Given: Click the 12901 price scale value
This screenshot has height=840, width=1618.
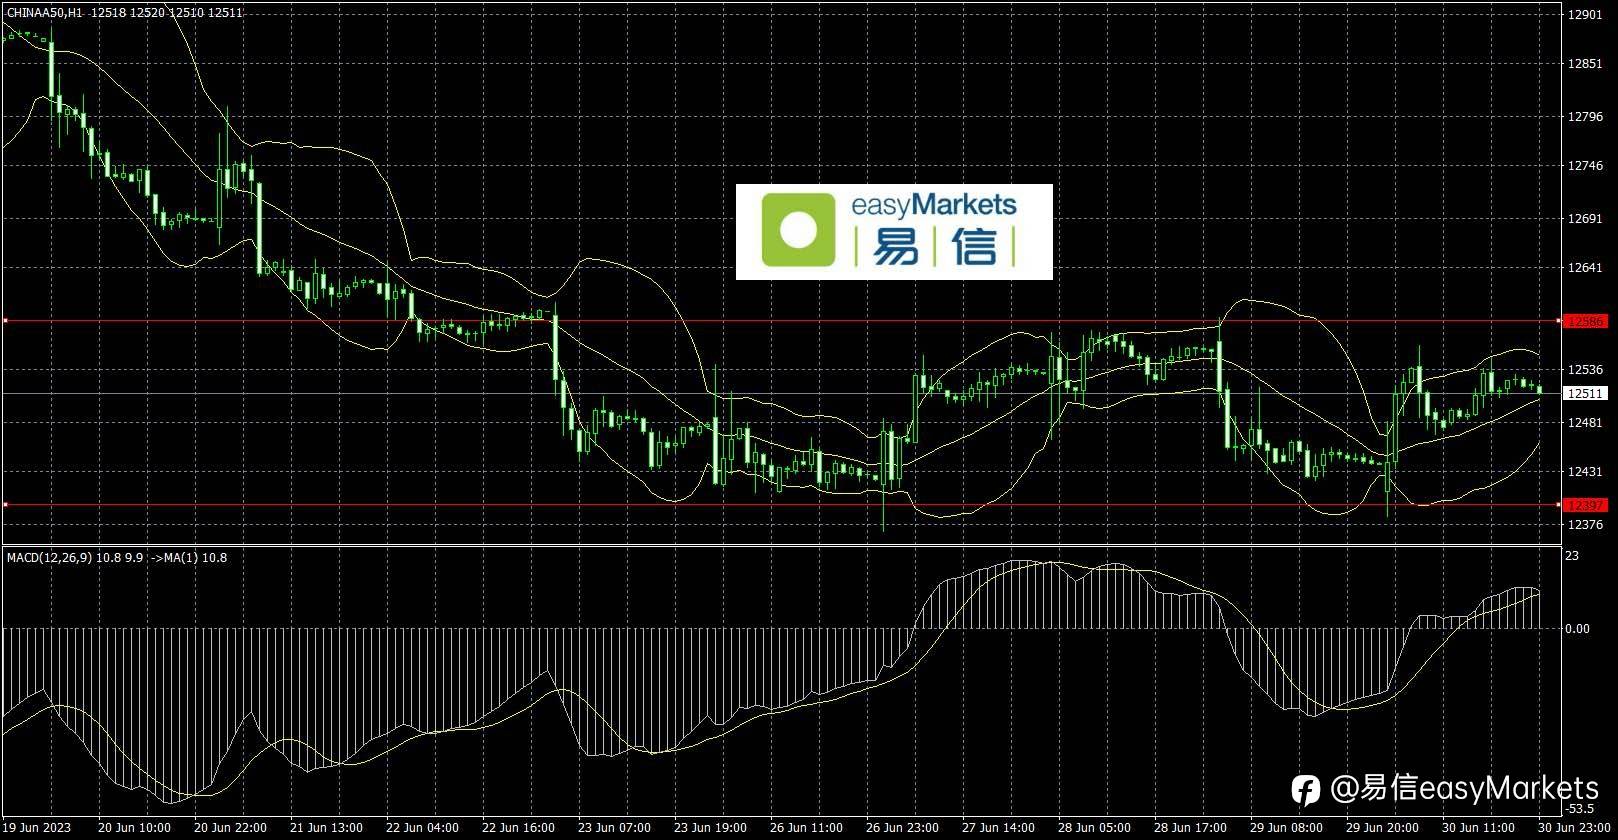Looking at the screenshot, I should click(1586, 14).
